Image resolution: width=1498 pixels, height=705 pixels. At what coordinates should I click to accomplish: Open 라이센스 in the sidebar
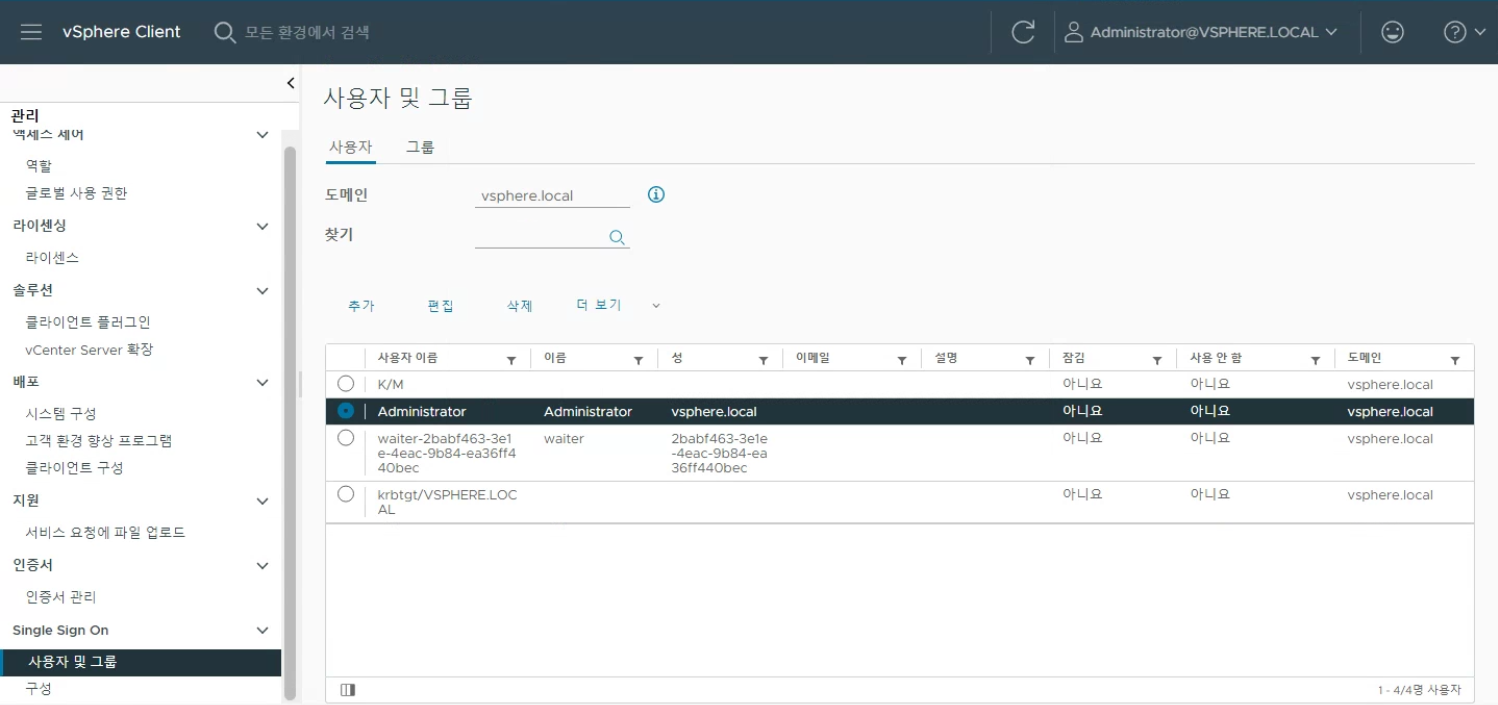[52, 257]
